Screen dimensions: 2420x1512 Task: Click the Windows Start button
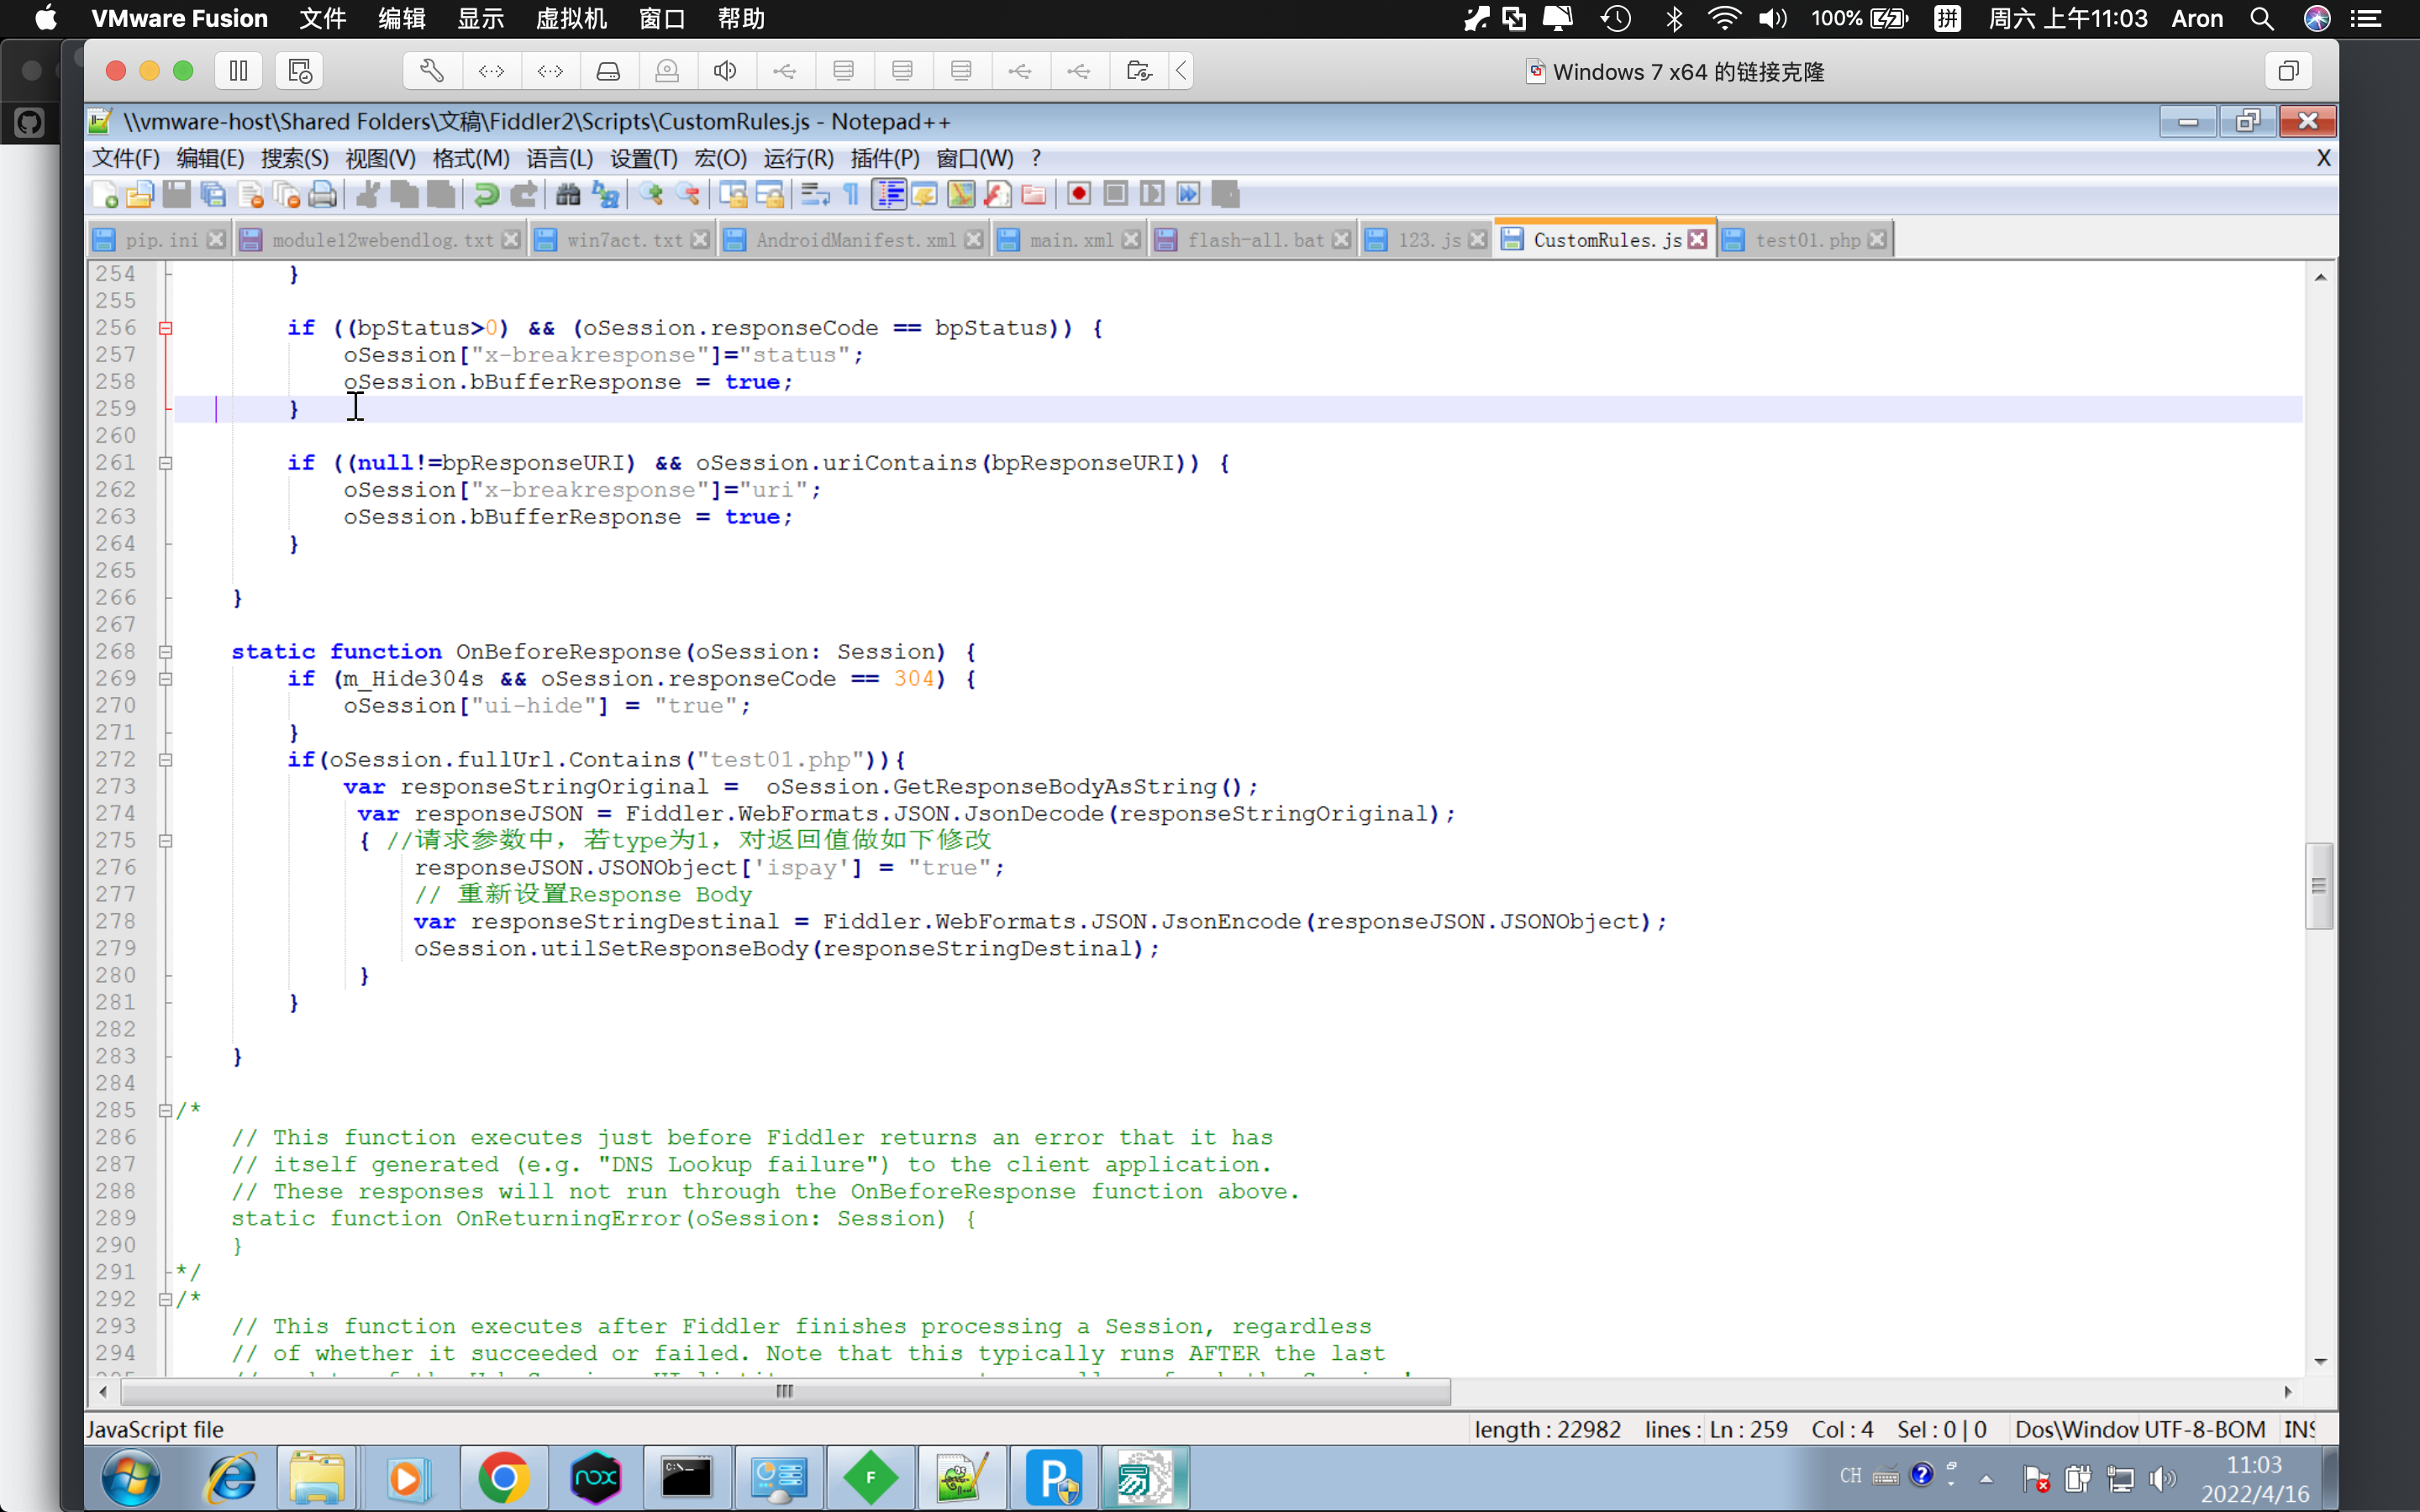[x=131, y=1477]
